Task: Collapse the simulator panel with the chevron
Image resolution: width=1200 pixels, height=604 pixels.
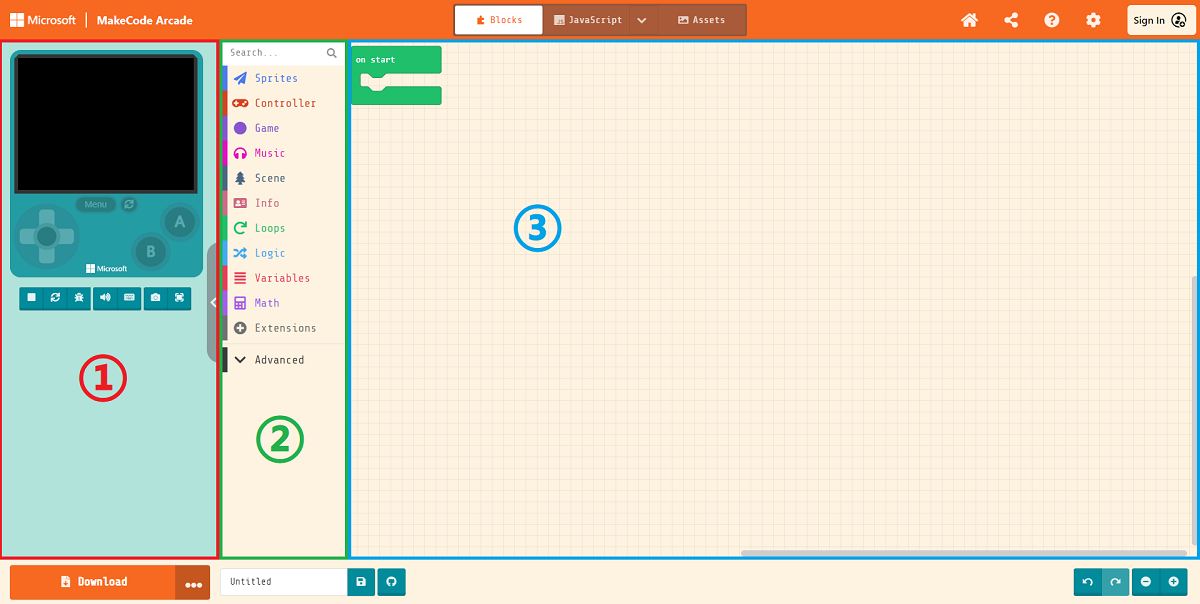Action: tap(213, 302)
